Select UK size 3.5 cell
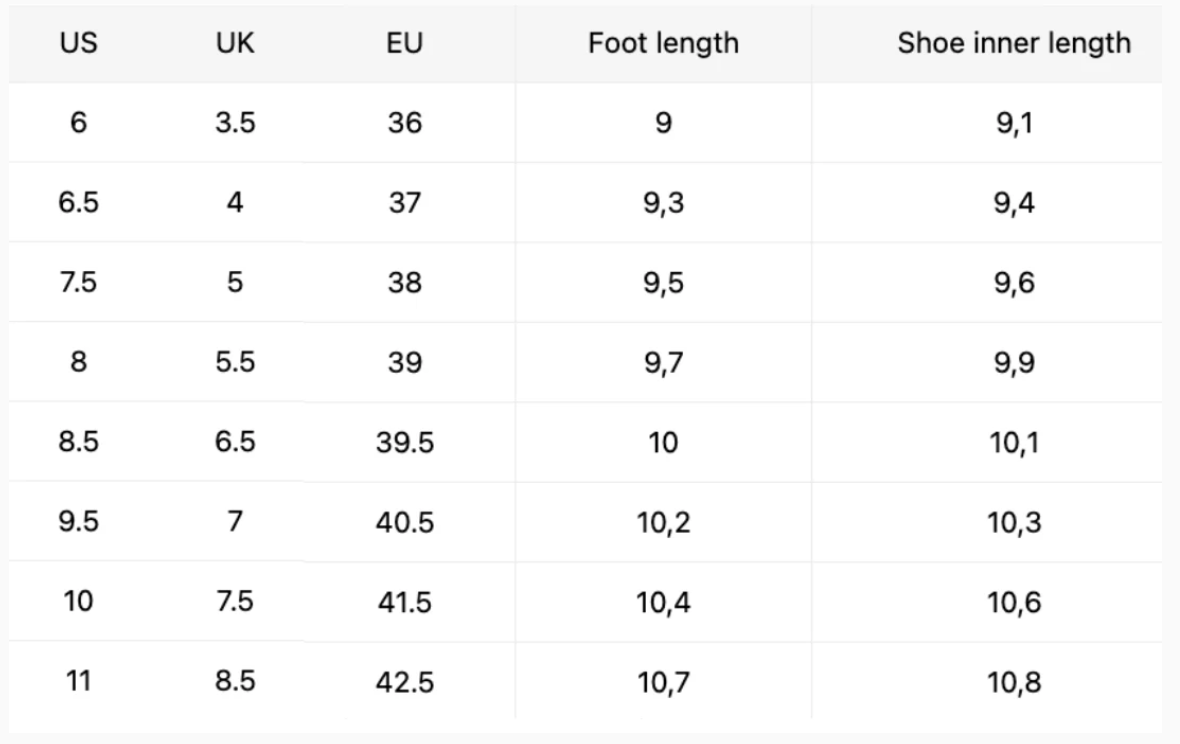The image size is (1180, 744). click(235, 123)
